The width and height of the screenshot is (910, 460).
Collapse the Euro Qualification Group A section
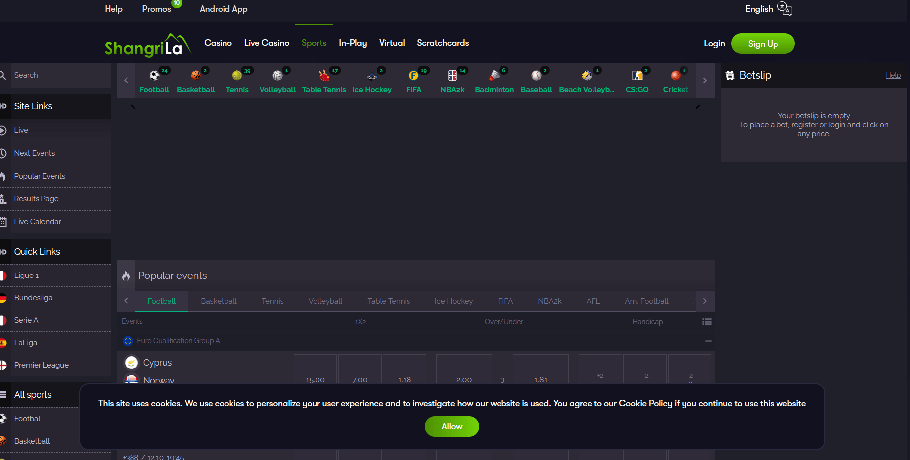708,341
